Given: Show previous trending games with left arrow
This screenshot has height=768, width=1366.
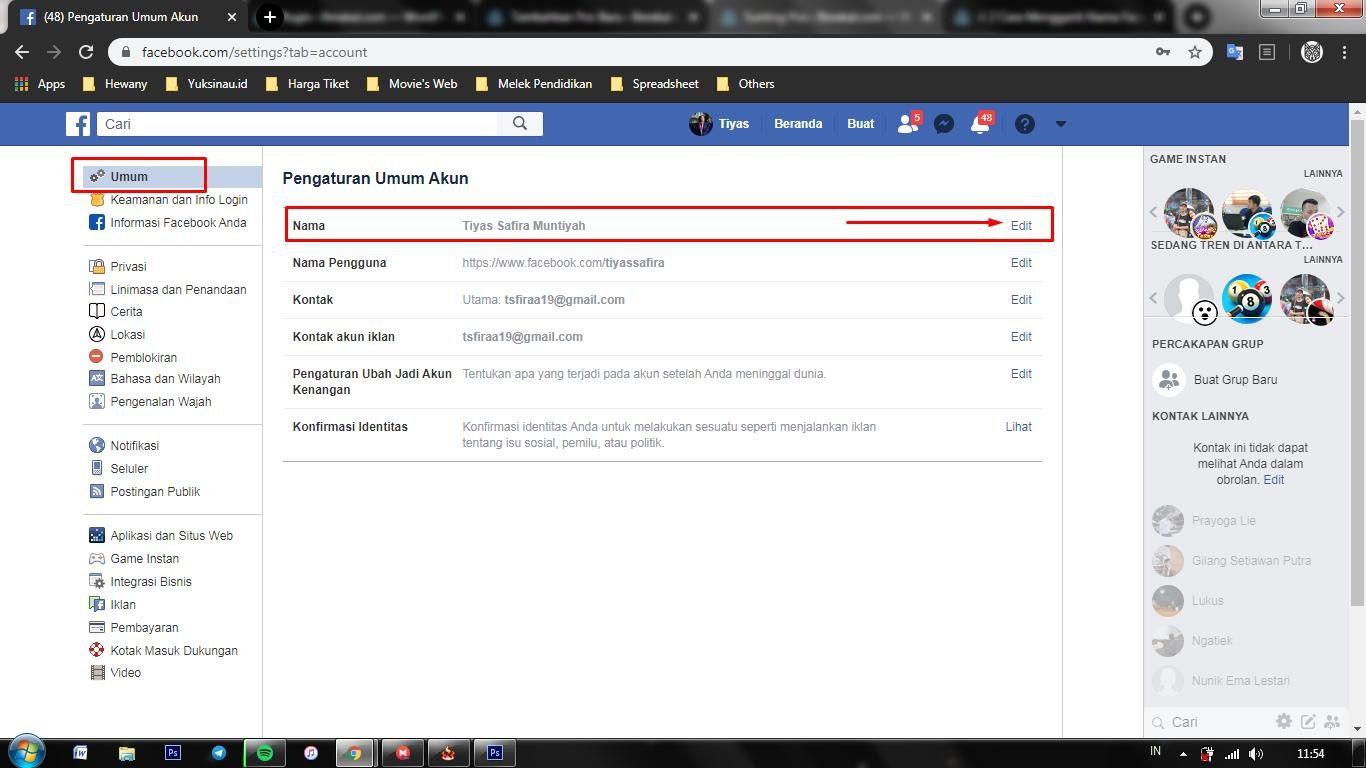Looking at the screenshot, I should pos(1153,298).
